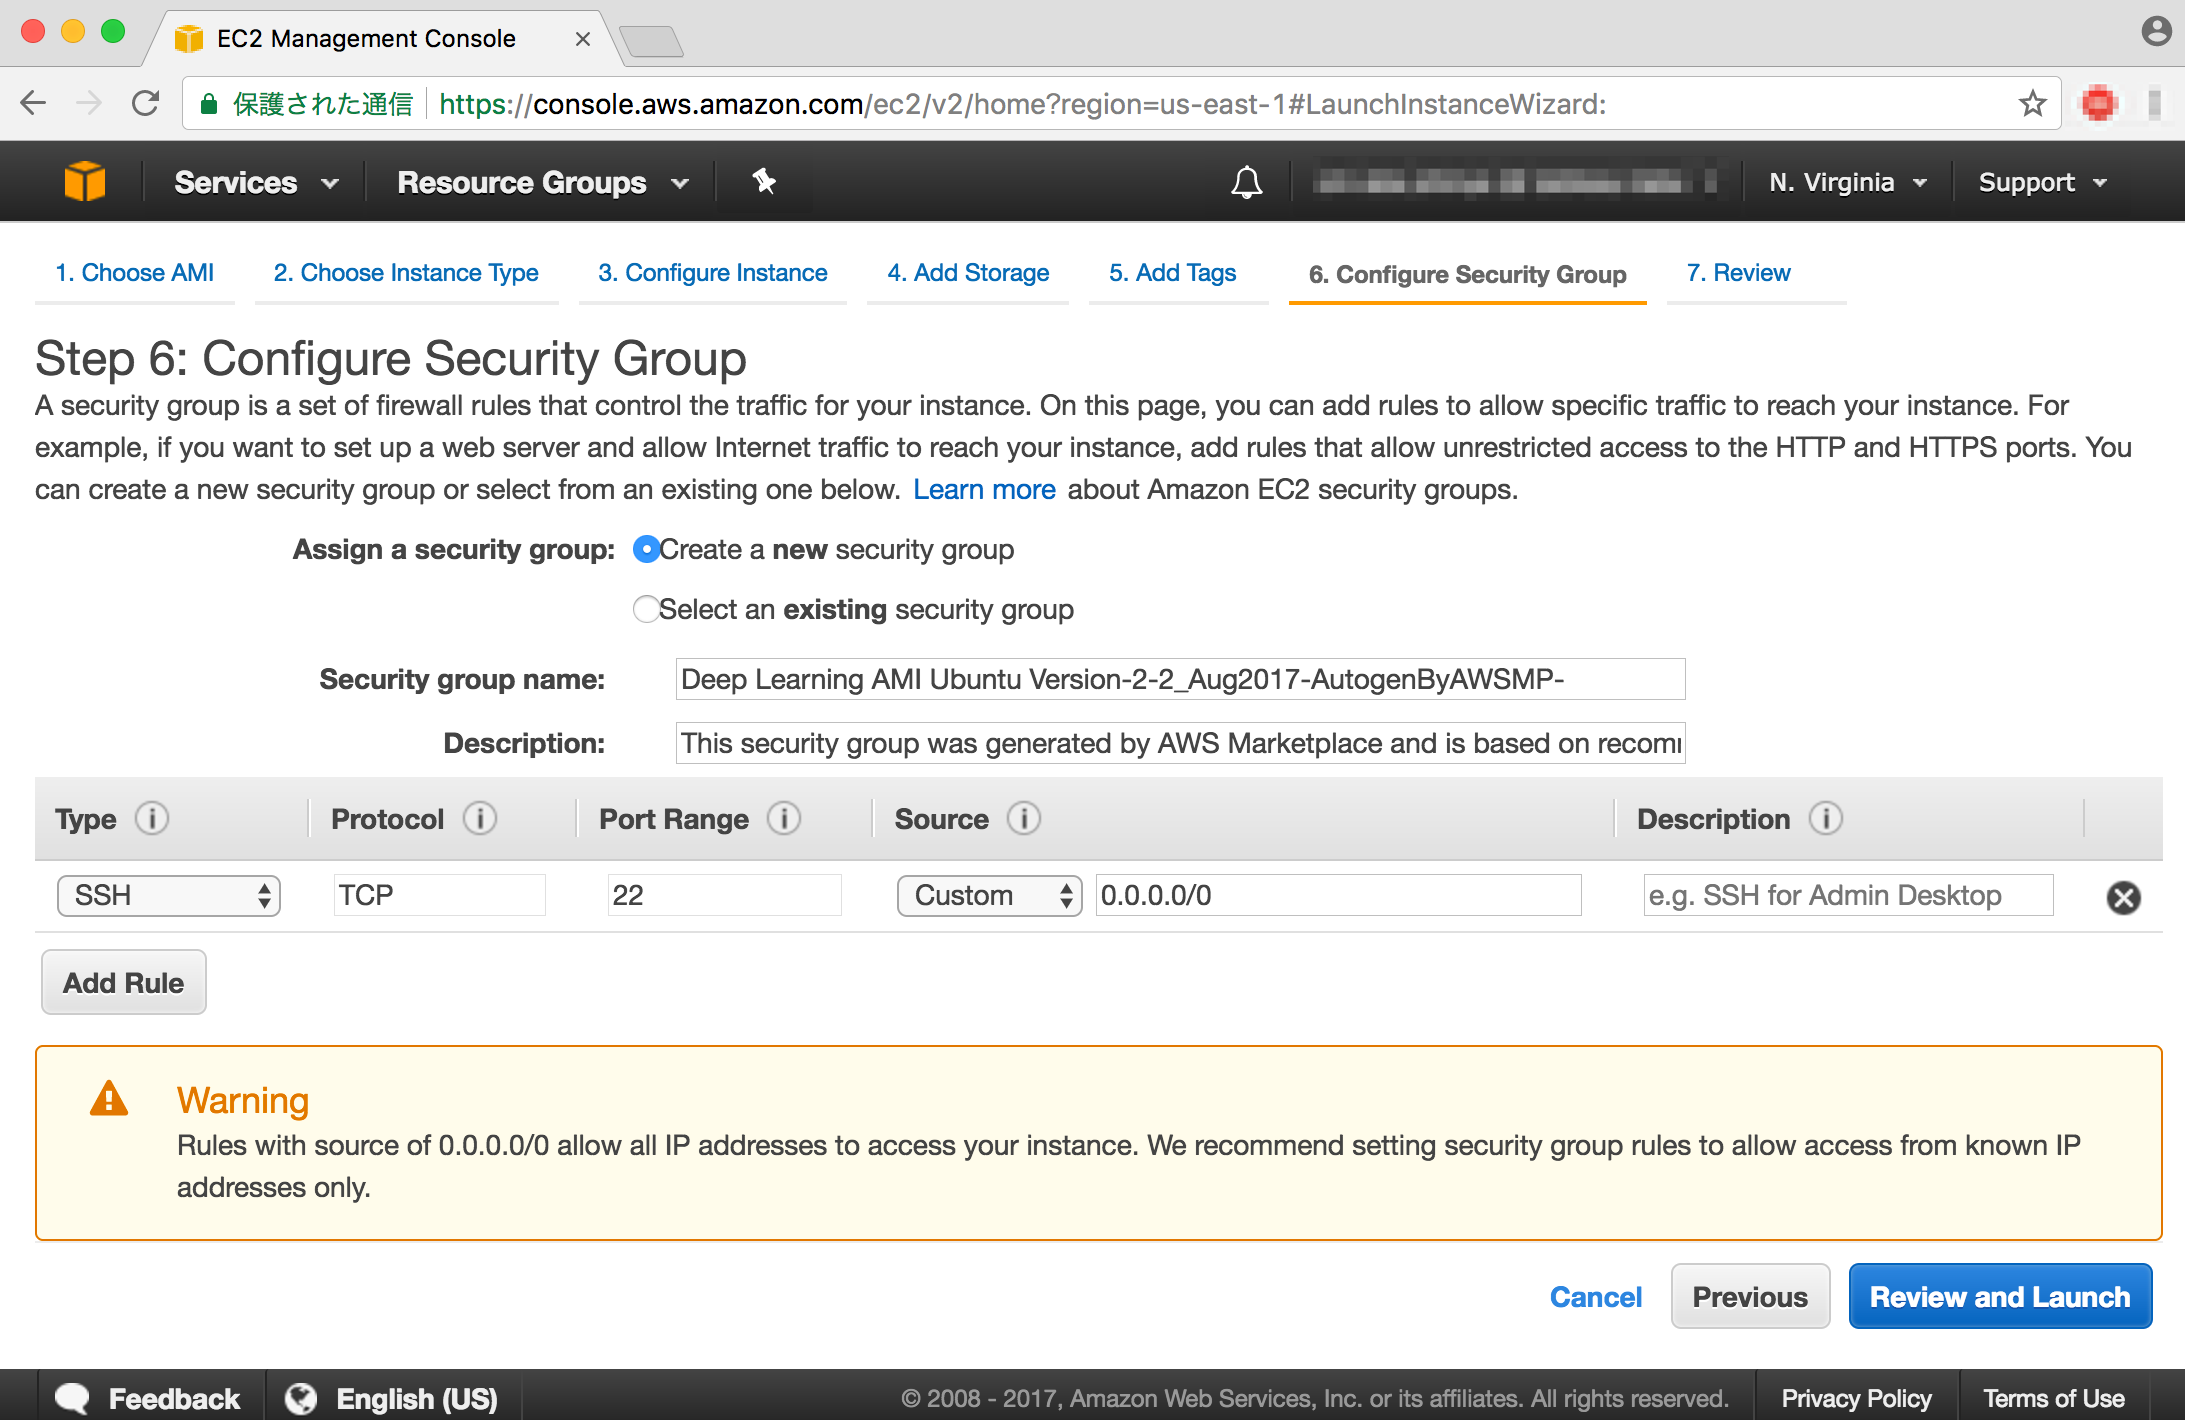The width and height of the screenshot is (2185, 1420).
Task: Open the Resource Groups menu
Action: pyautogui.click(x=543, y=182)
